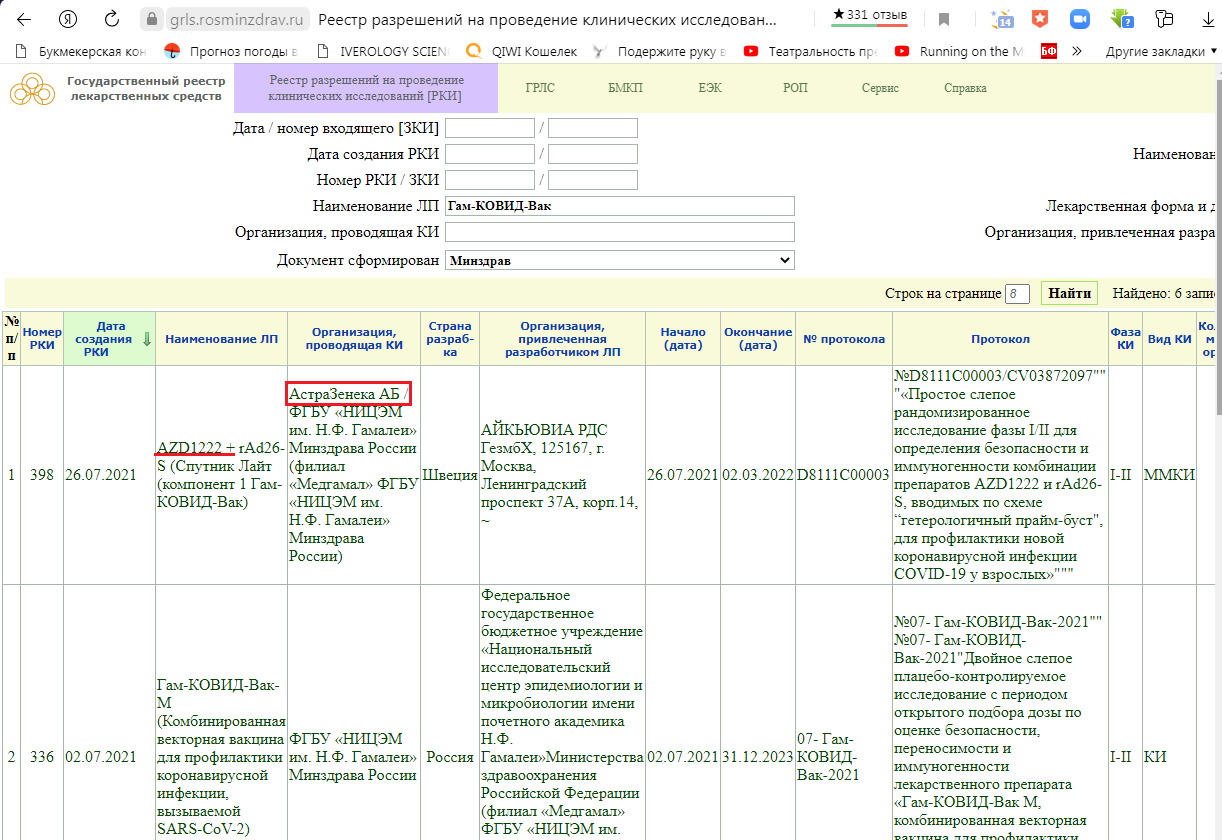Show more bookmarks via chevron
This screenshot has height=840, width=1222.
(x=1077, y=51)
